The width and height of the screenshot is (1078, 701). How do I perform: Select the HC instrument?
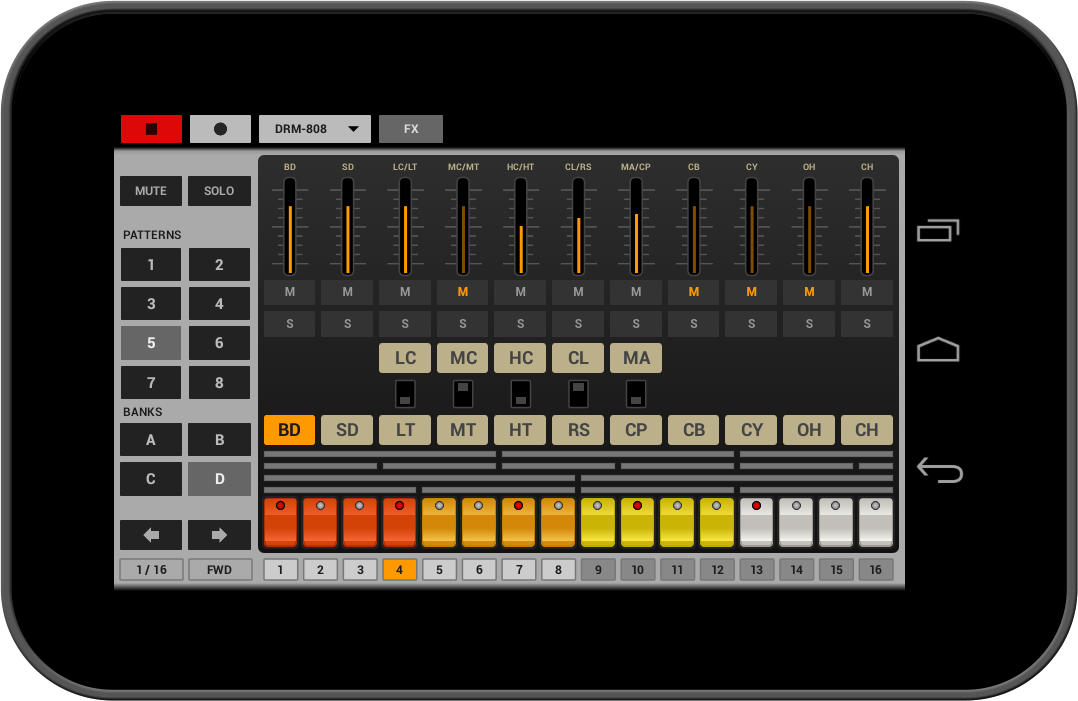click(x=520, y=358)
